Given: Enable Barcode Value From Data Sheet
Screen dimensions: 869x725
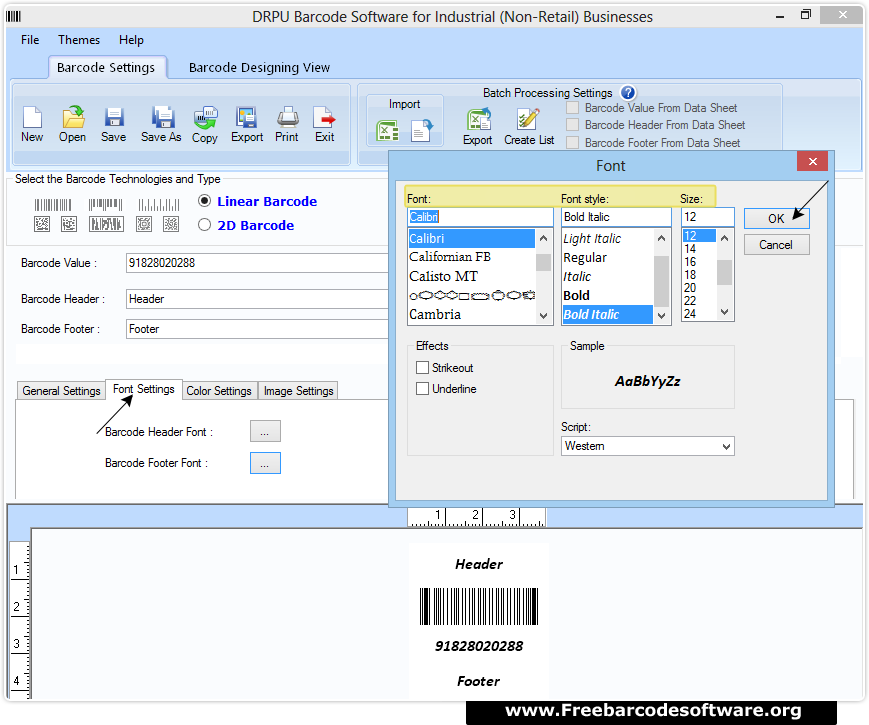Looking at the screenshot, I should pos(572,108).
